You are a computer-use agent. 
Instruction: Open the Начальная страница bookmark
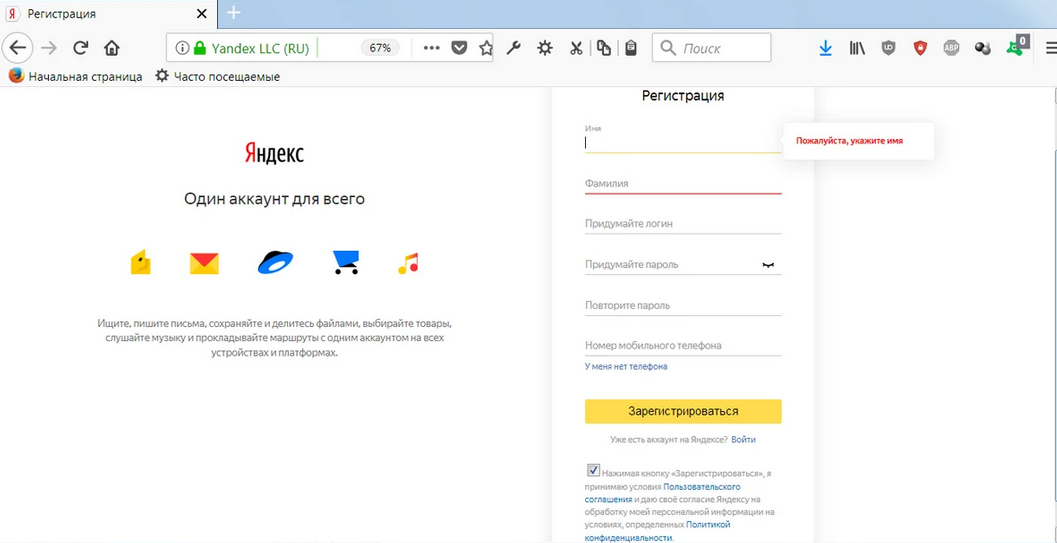pyautogui.click(x=76, y=76)
